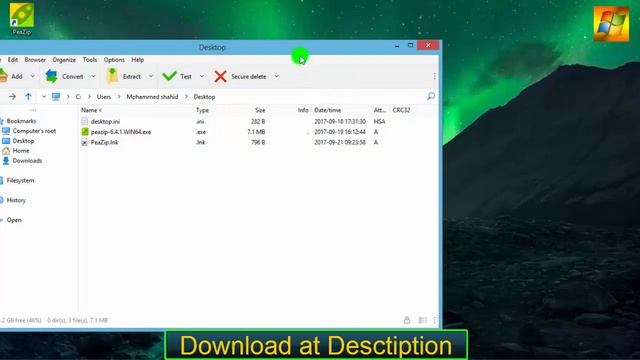
Task: Open the Browser menu
Action: (x=35, y=60)
